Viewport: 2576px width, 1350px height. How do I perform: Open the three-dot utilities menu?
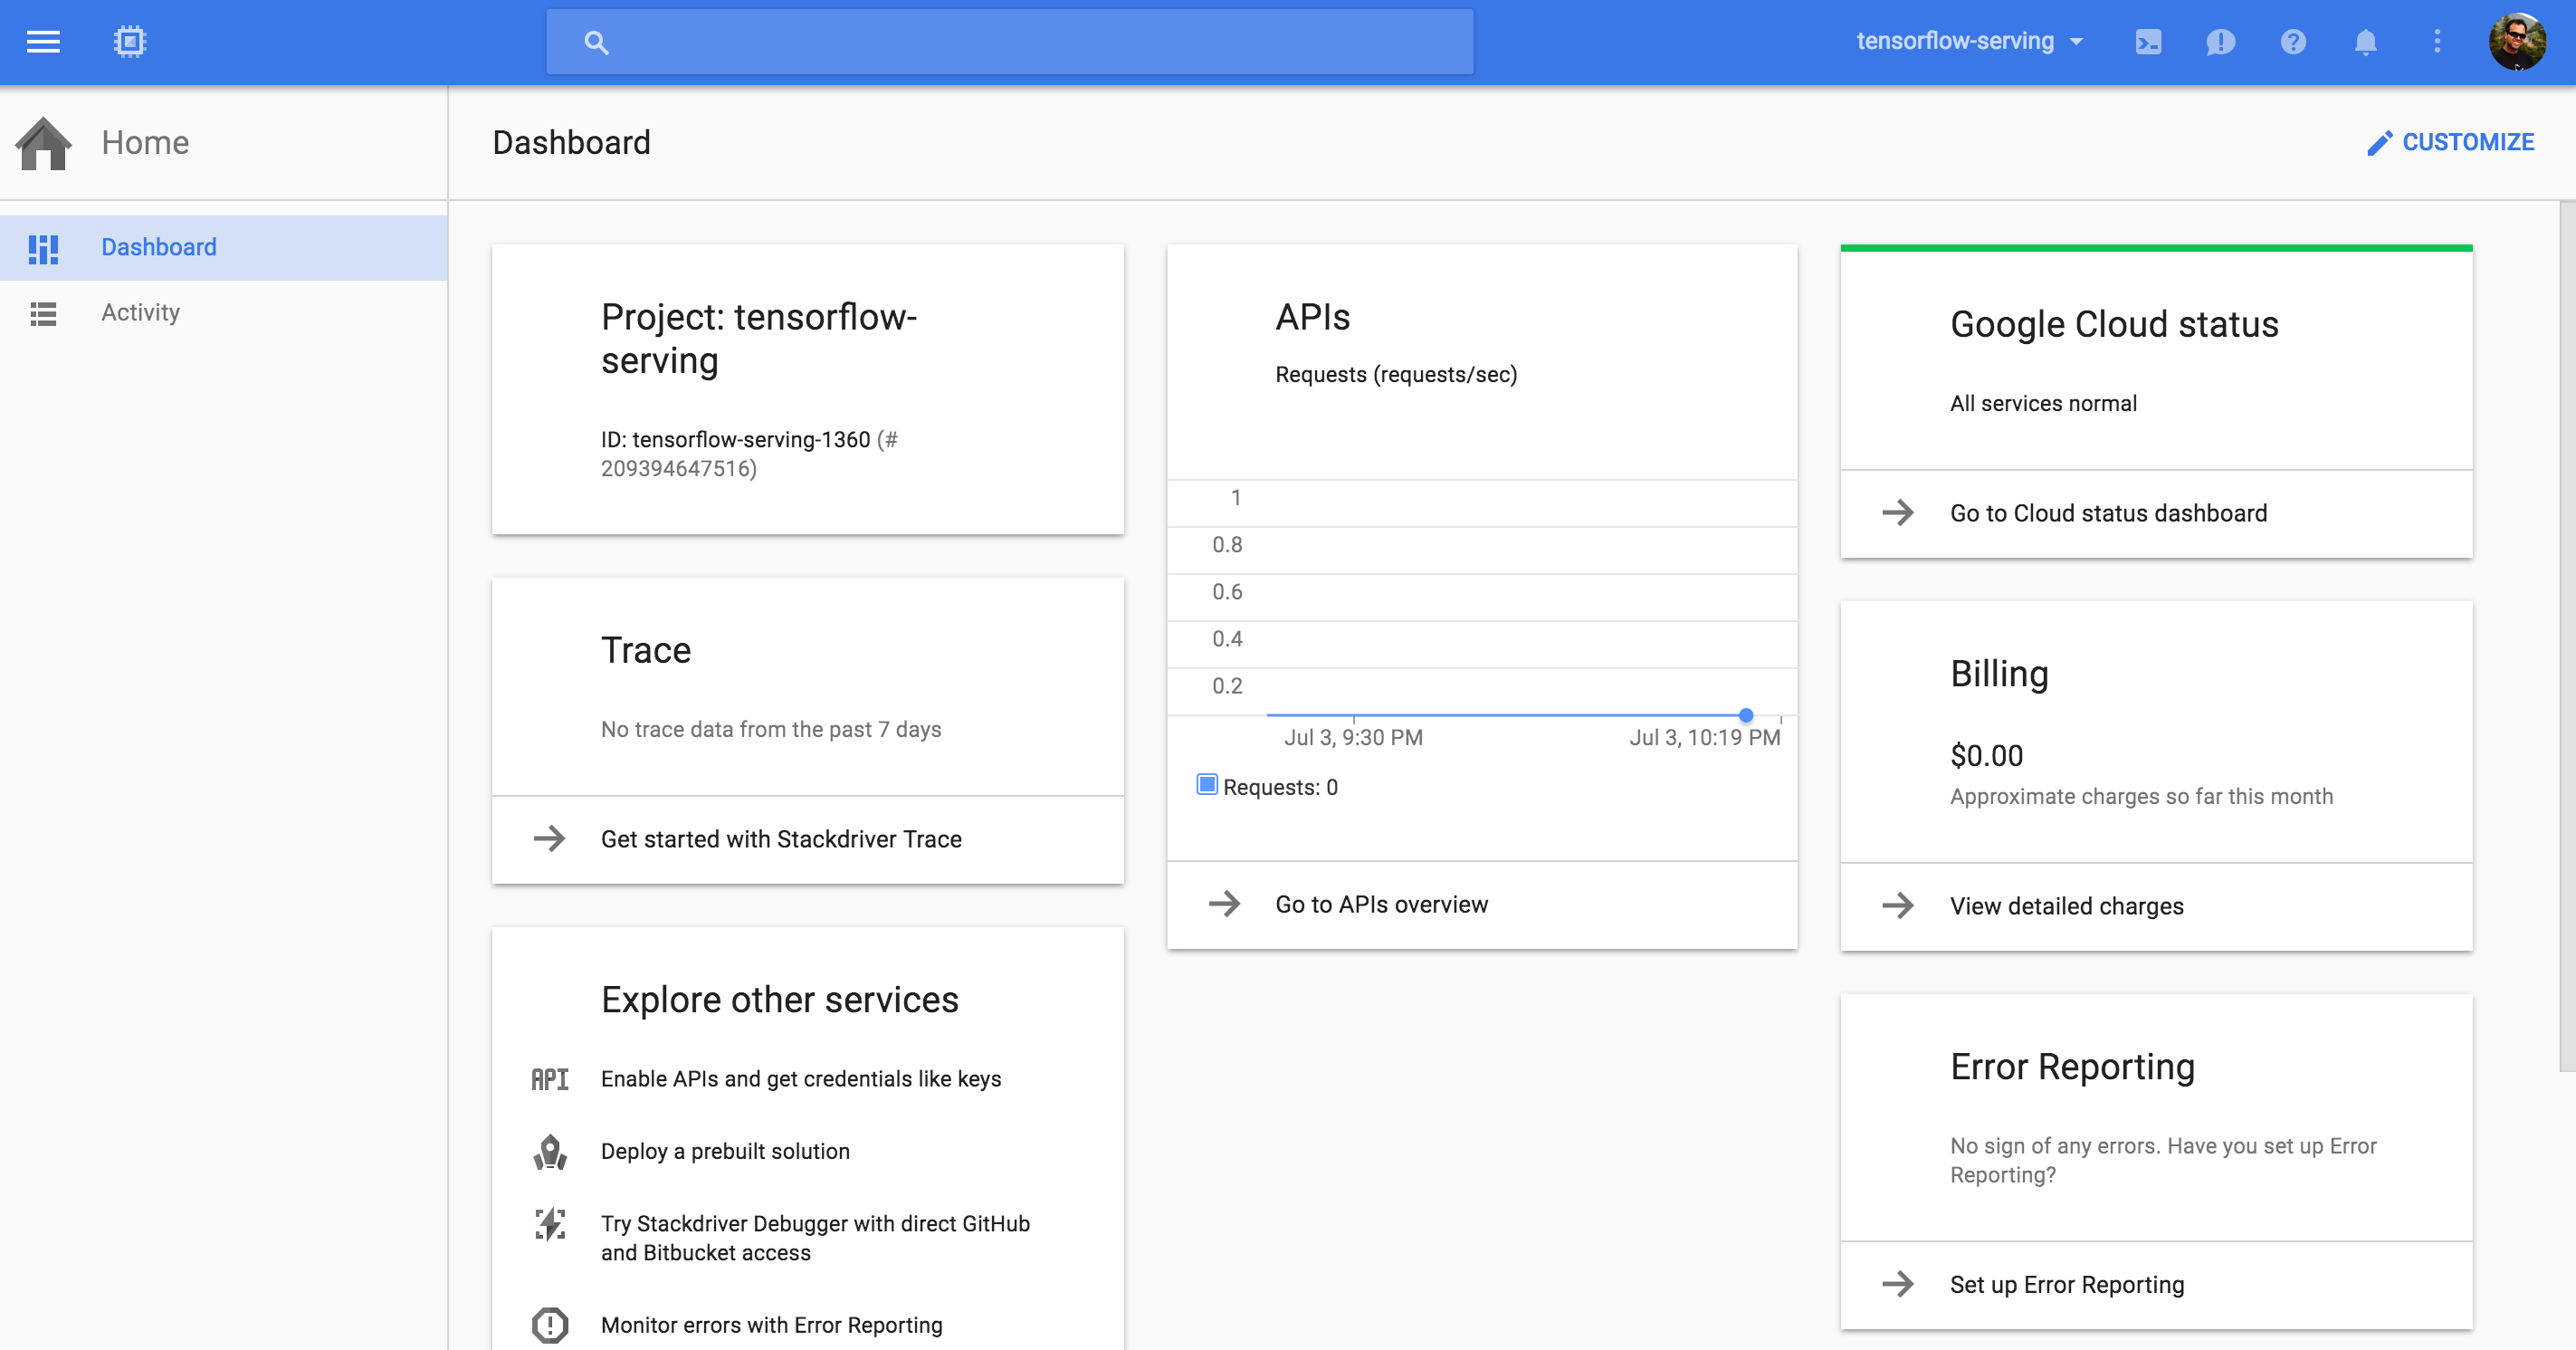click(x=2437, y=42)
